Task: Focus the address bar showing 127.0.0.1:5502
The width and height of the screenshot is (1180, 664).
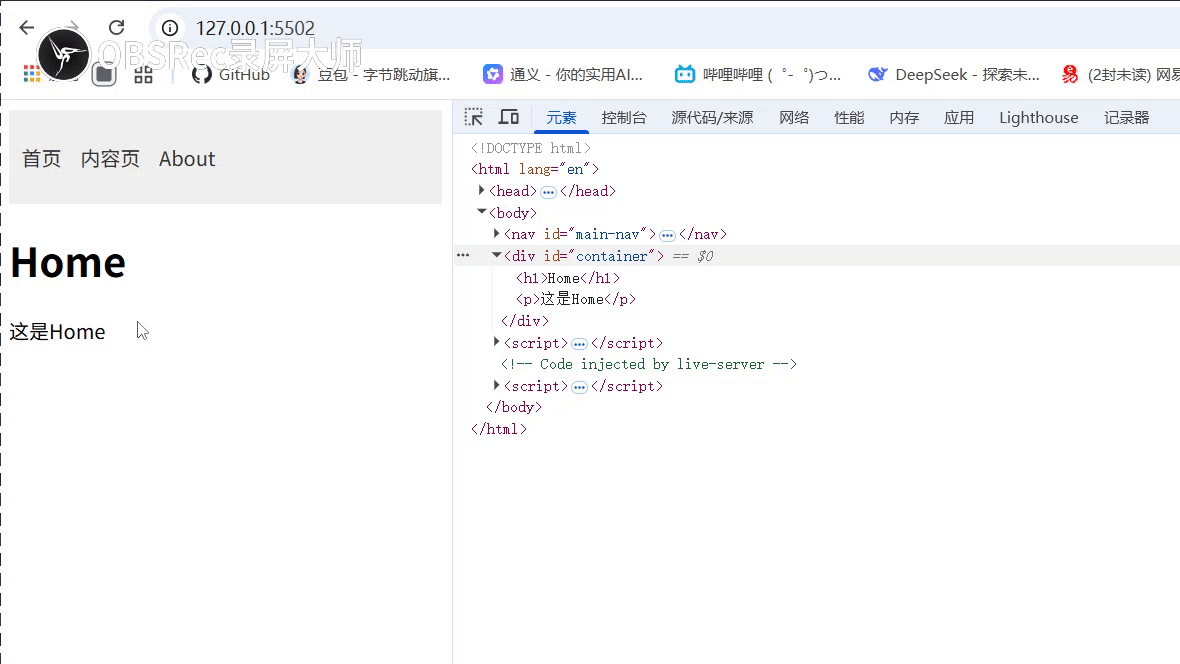Action: pyautogui.click(x=255, y=28)
